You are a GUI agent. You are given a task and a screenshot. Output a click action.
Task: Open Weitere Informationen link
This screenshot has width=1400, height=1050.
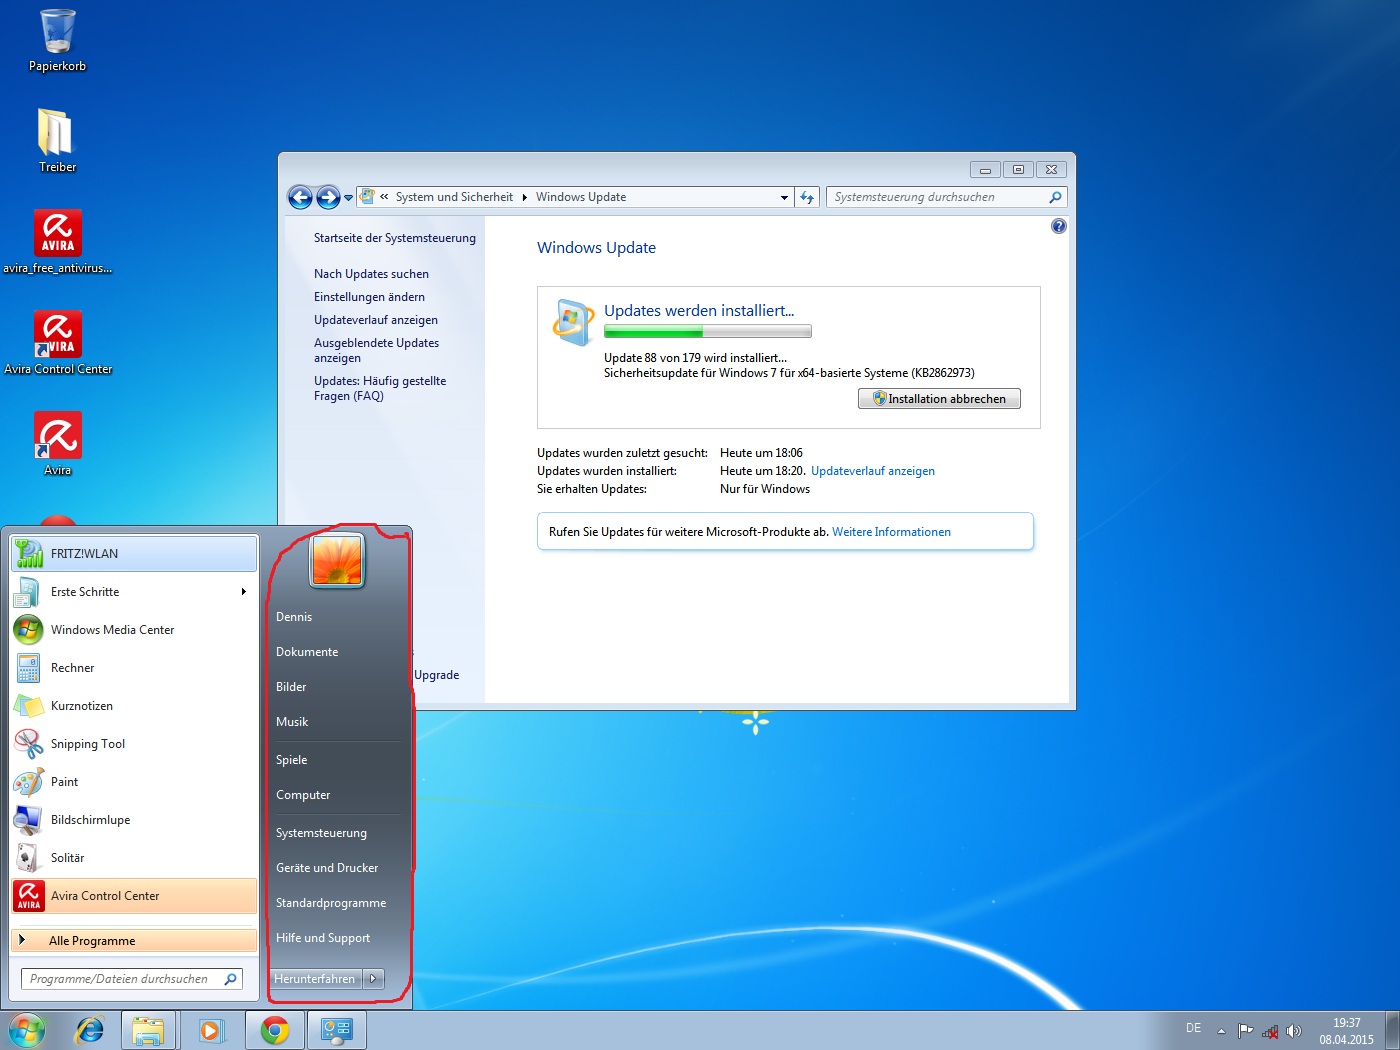tap(891, 532)
